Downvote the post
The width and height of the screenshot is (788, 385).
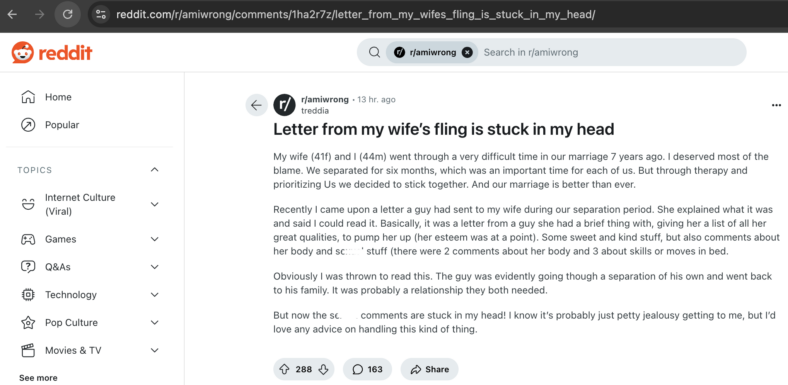[x=323, y=369]
